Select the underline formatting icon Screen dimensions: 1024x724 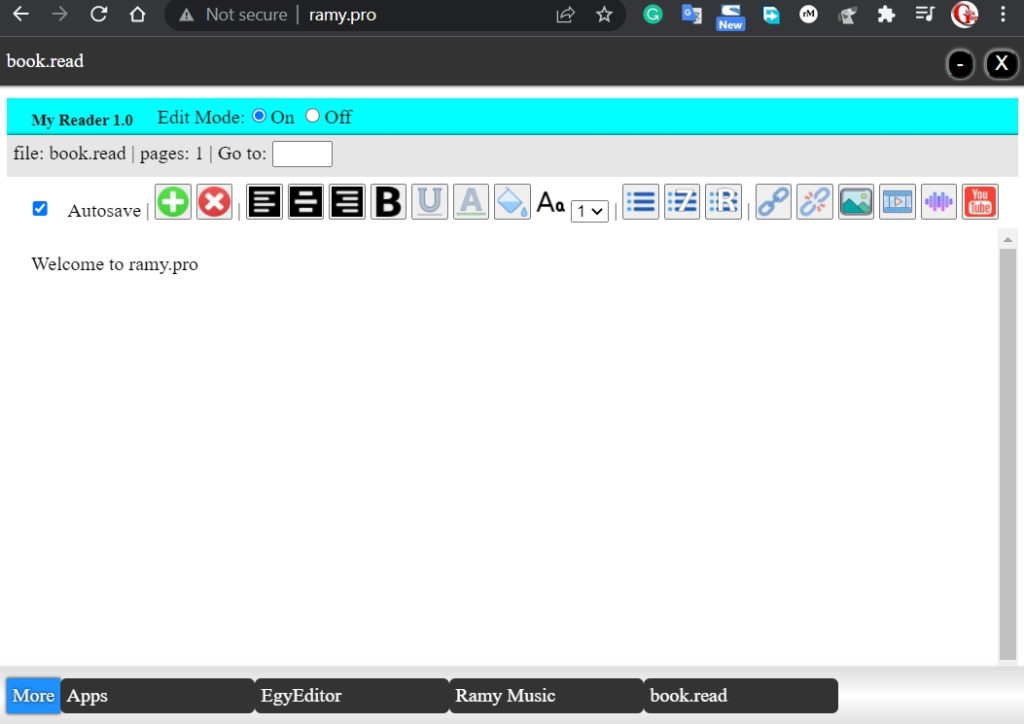pyautogui.click(x=429, y=201)
